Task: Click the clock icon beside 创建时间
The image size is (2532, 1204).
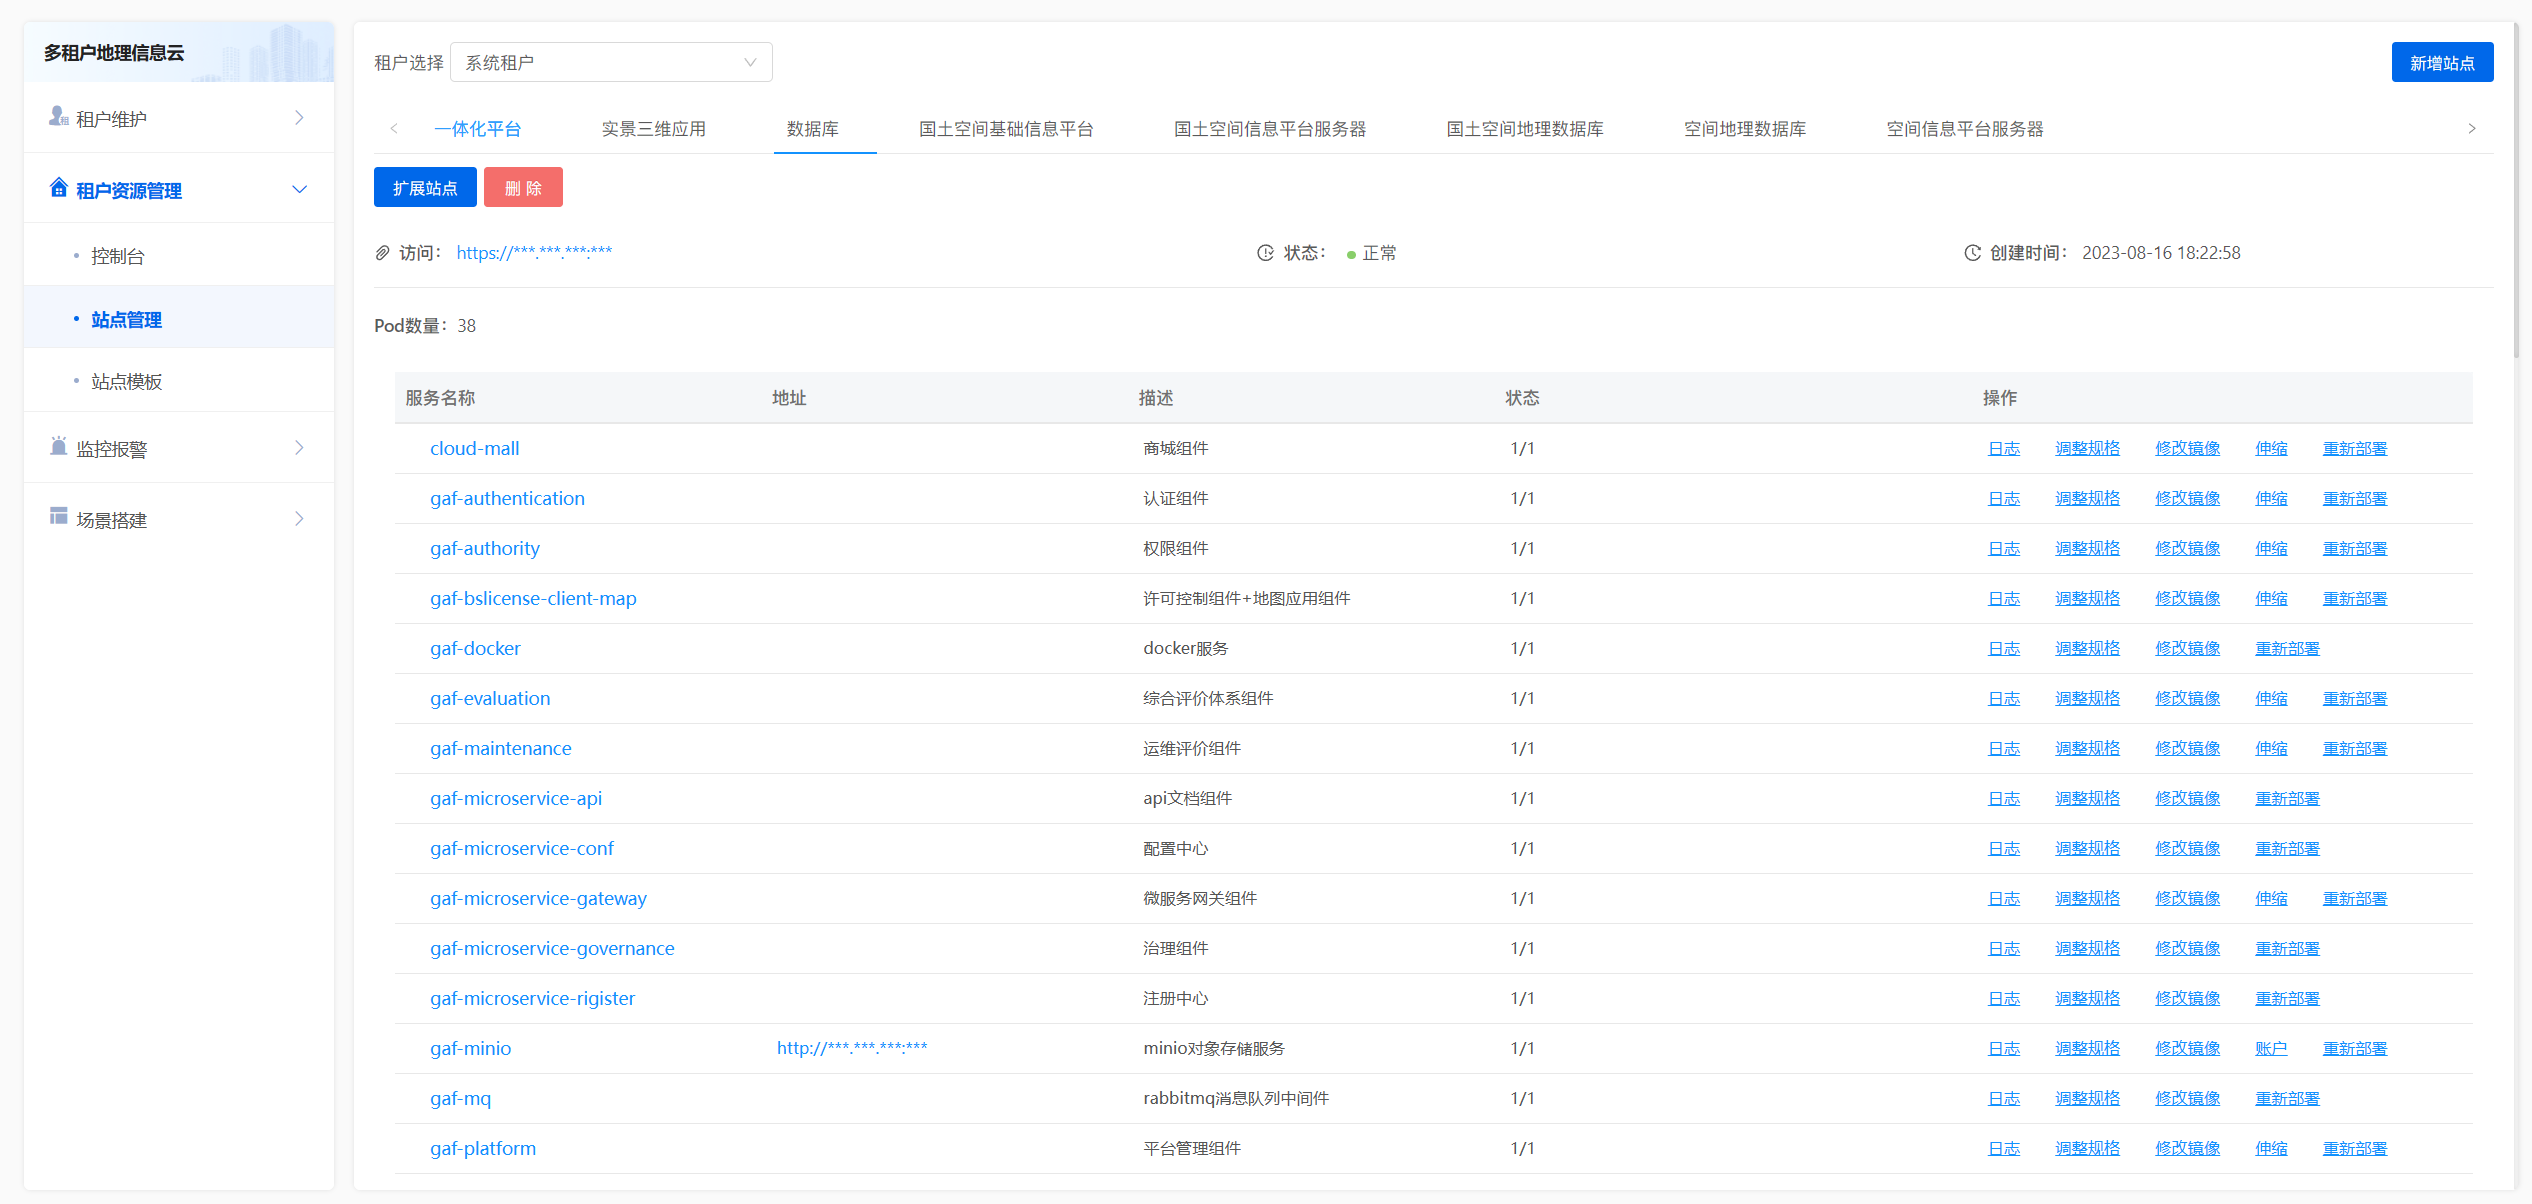Action: (1972, 253)
